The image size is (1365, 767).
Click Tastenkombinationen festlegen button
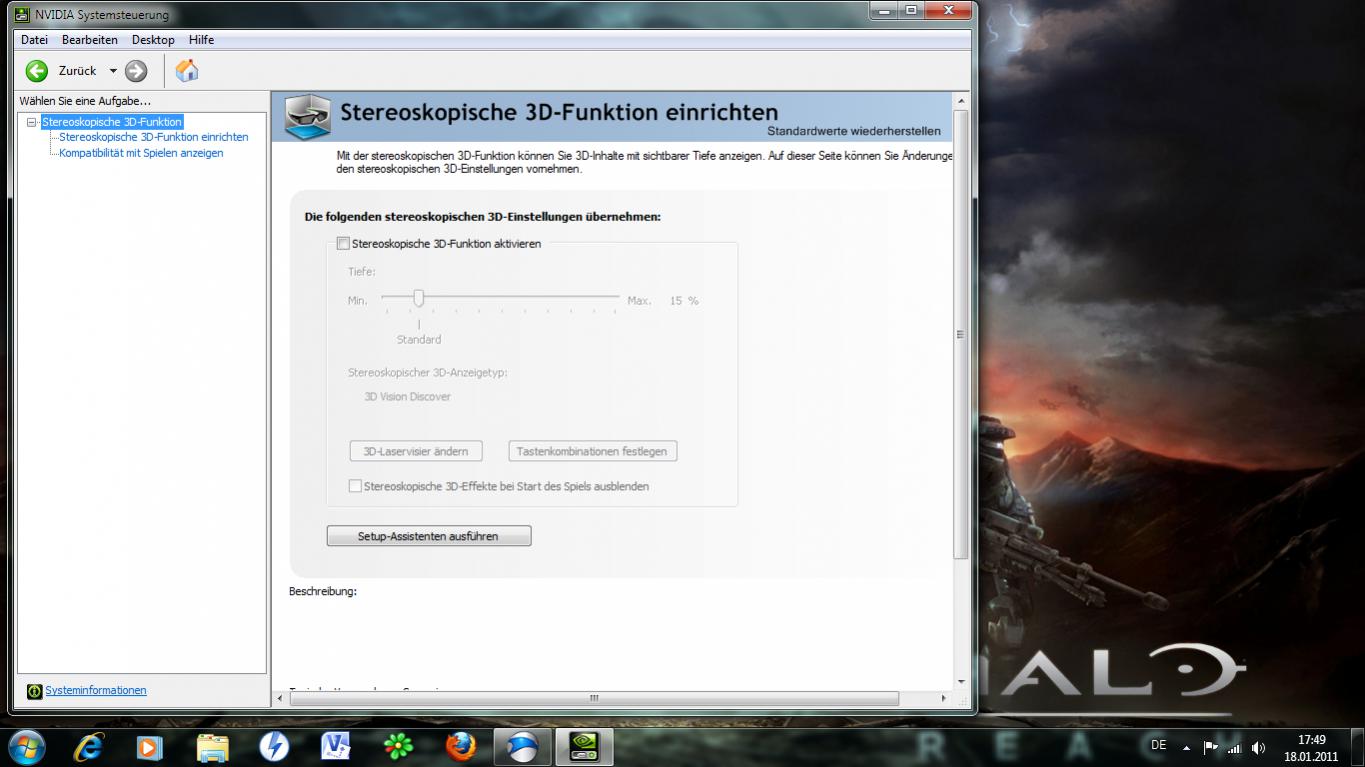593,451
